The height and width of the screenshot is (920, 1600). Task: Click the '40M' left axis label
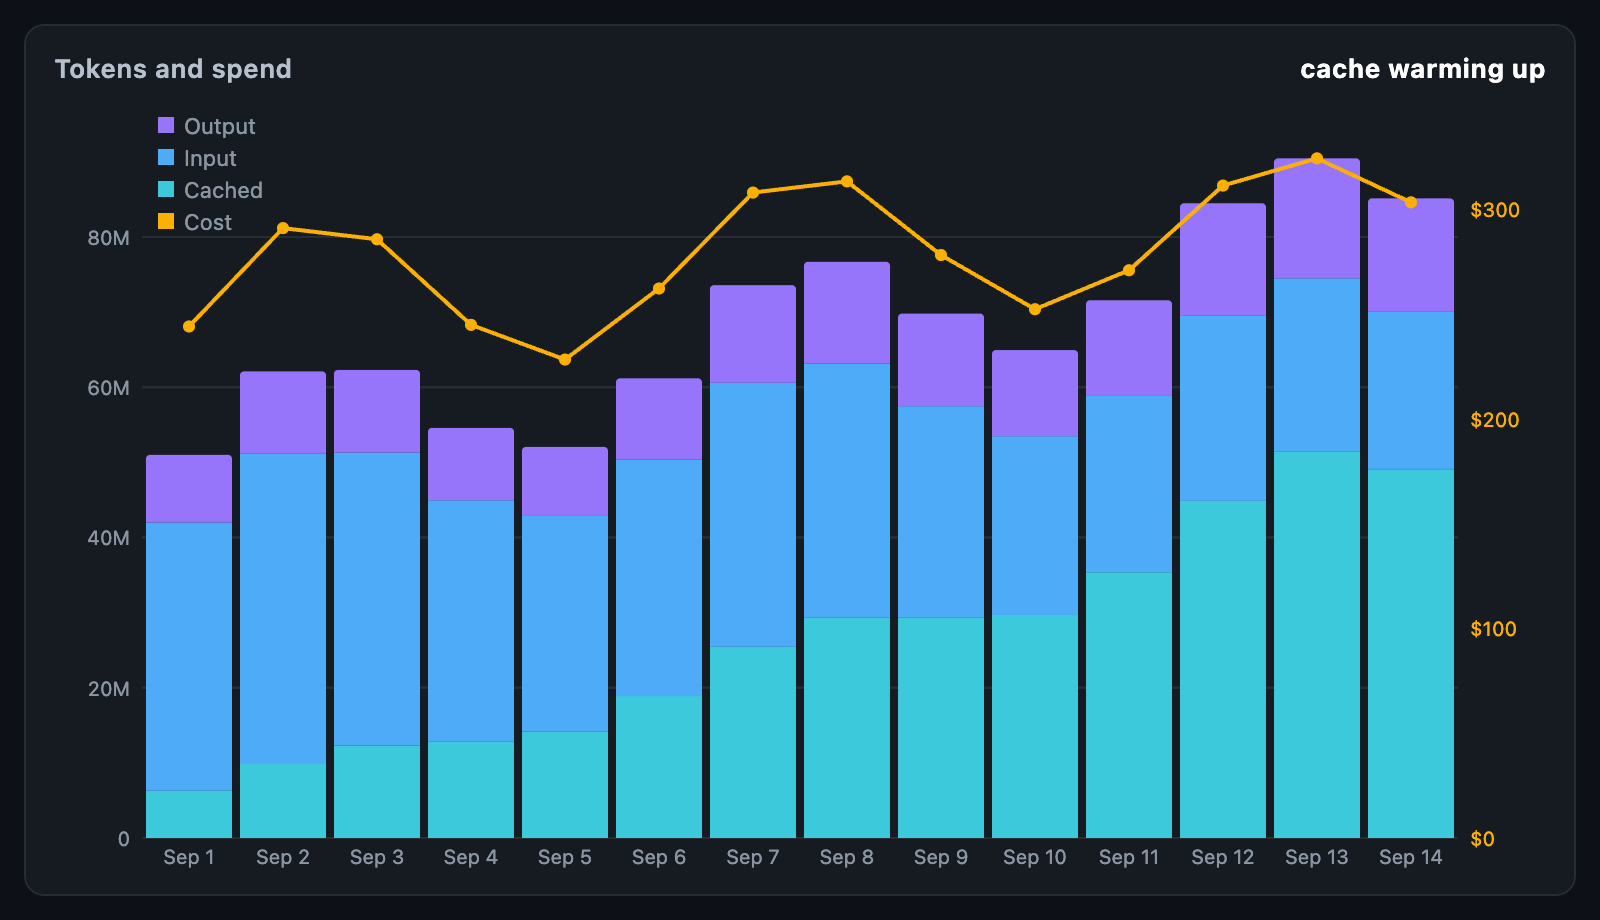pyautogui.click(x=109, y=538)
